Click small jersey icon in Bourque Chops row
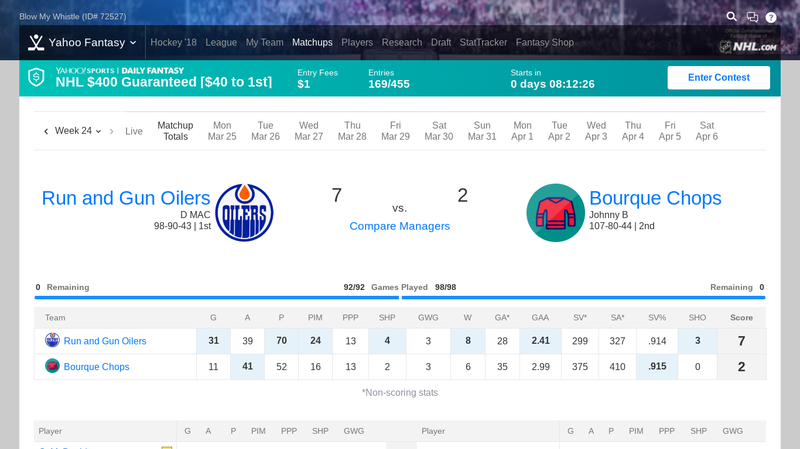This screenshot has height=449, width=800. point(52,366)
